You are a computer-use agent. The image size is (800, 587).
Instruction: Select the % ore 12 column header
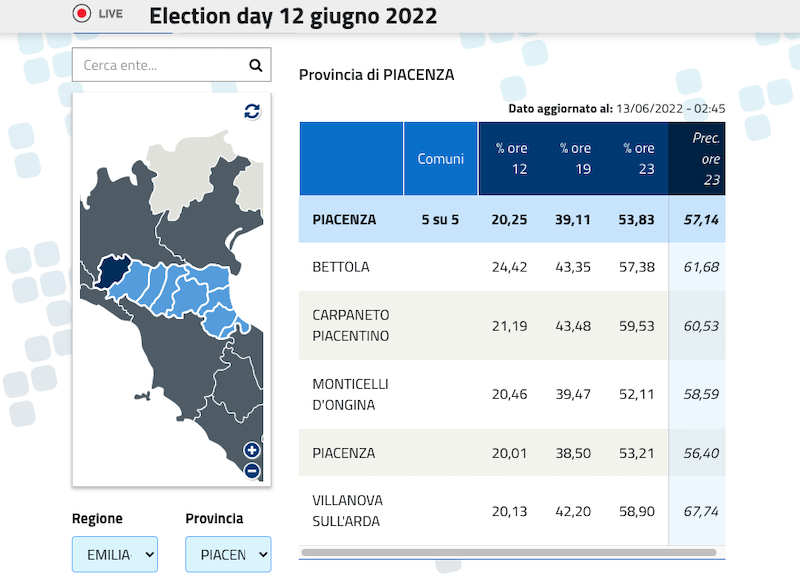click(x=511, y=159)
